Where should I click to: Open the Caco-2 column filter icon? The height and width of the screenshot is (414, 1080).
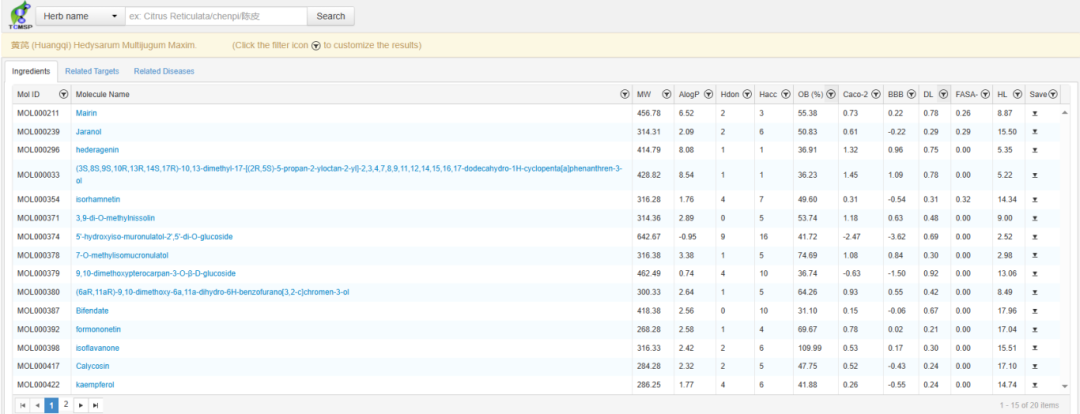tap(875, 94)
